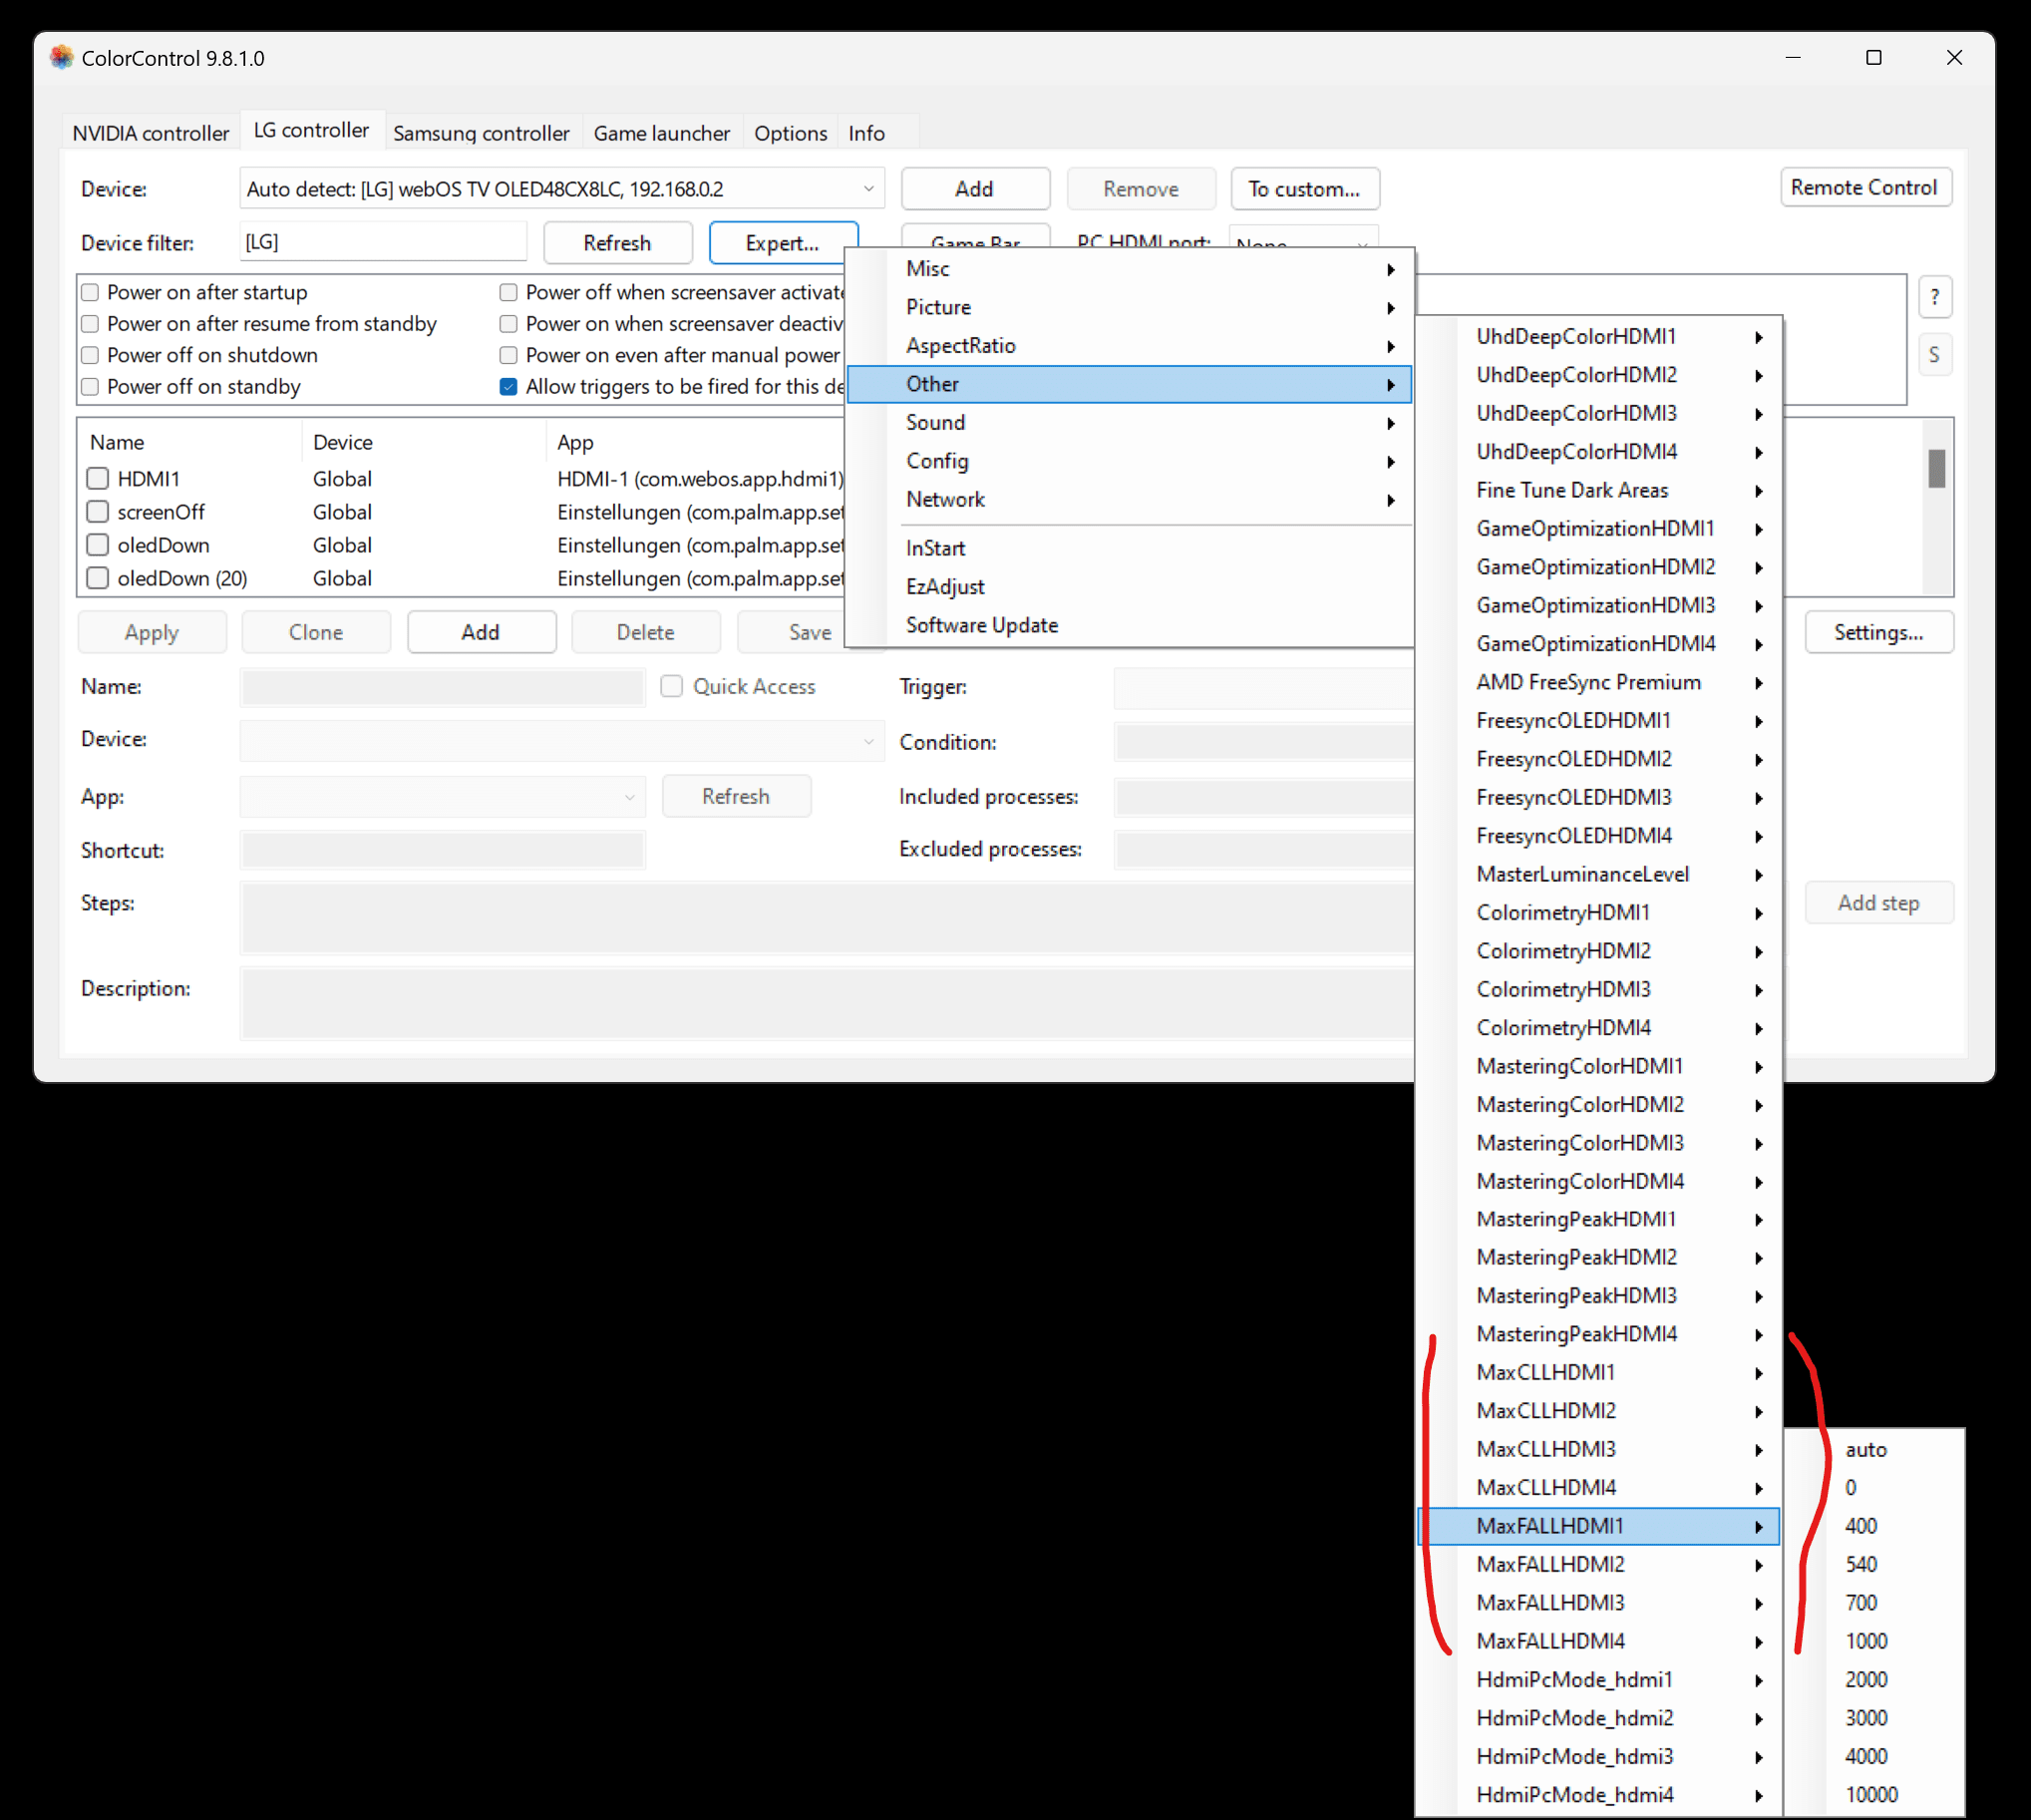The height and width of the screenshot is (1820, 2031).
Task: Expand MasterLuminanceLevel submenu
Action: pyautogui.click(x=1599, y=874)
